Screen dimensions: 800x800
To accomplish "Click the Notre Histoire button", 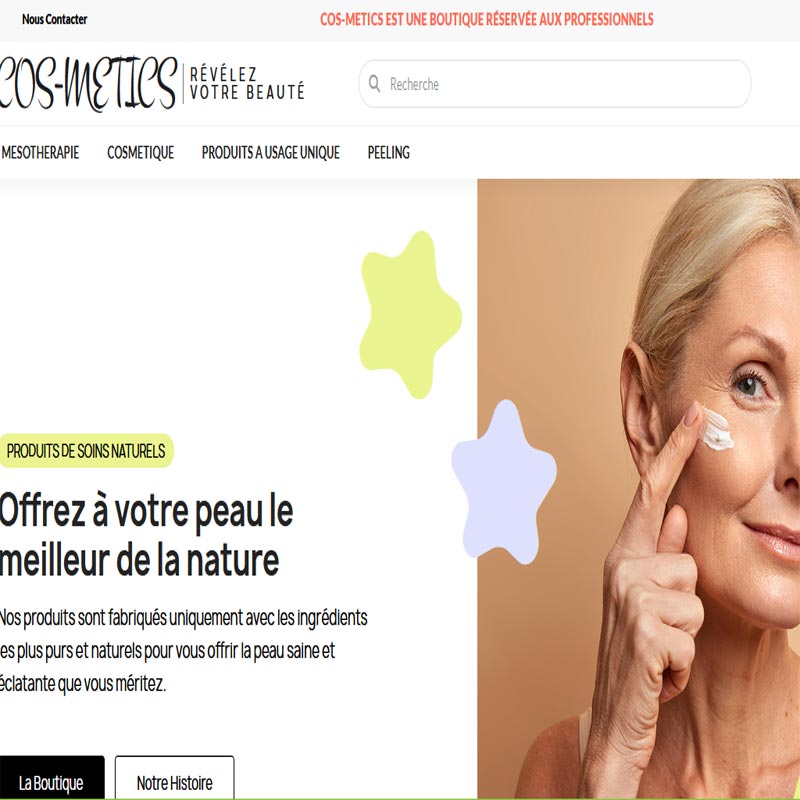I will tap(174, 778).
